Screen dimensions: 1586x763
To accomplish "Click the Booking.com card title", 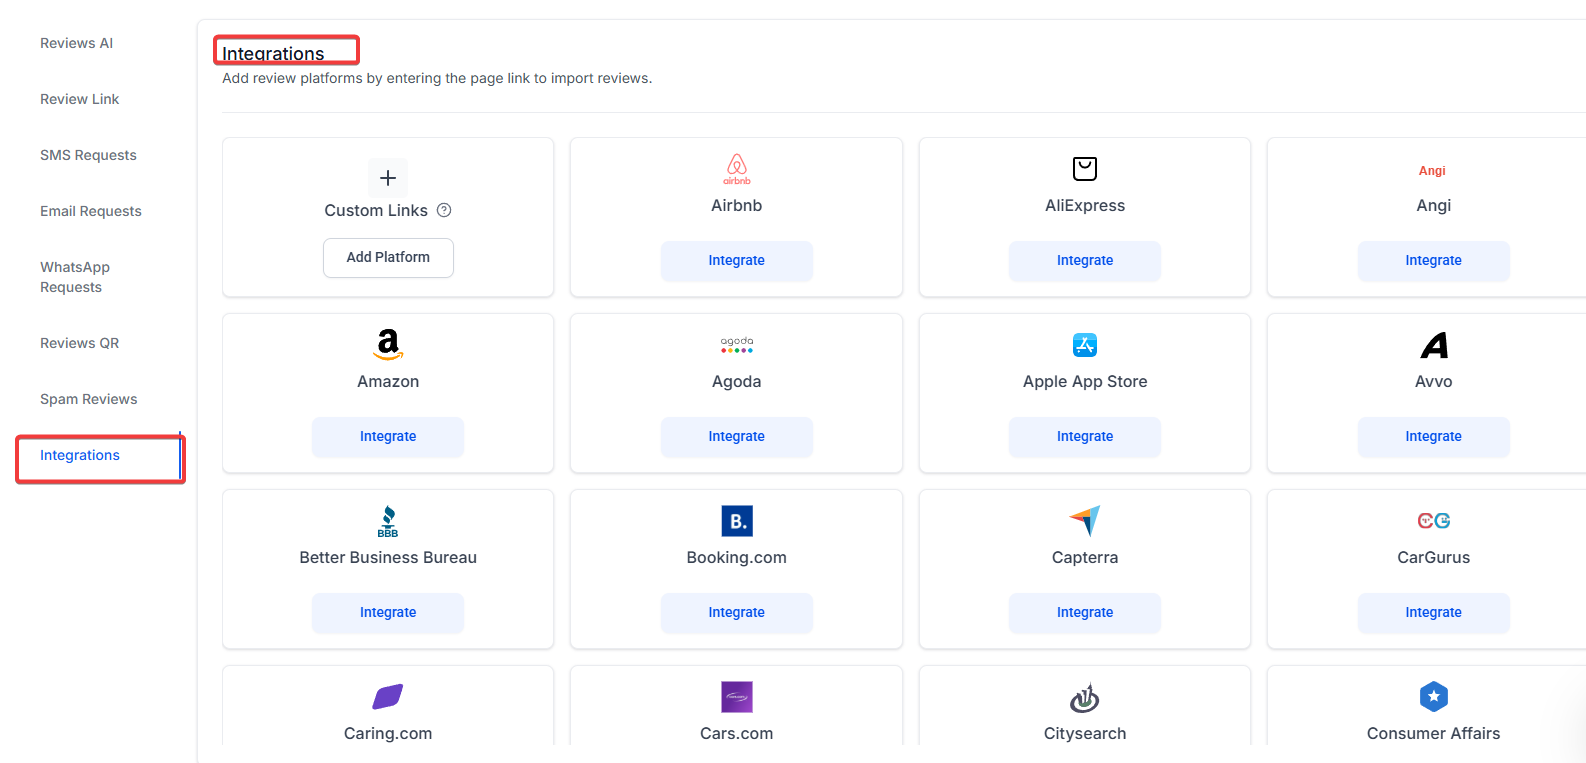I will 737,557.
